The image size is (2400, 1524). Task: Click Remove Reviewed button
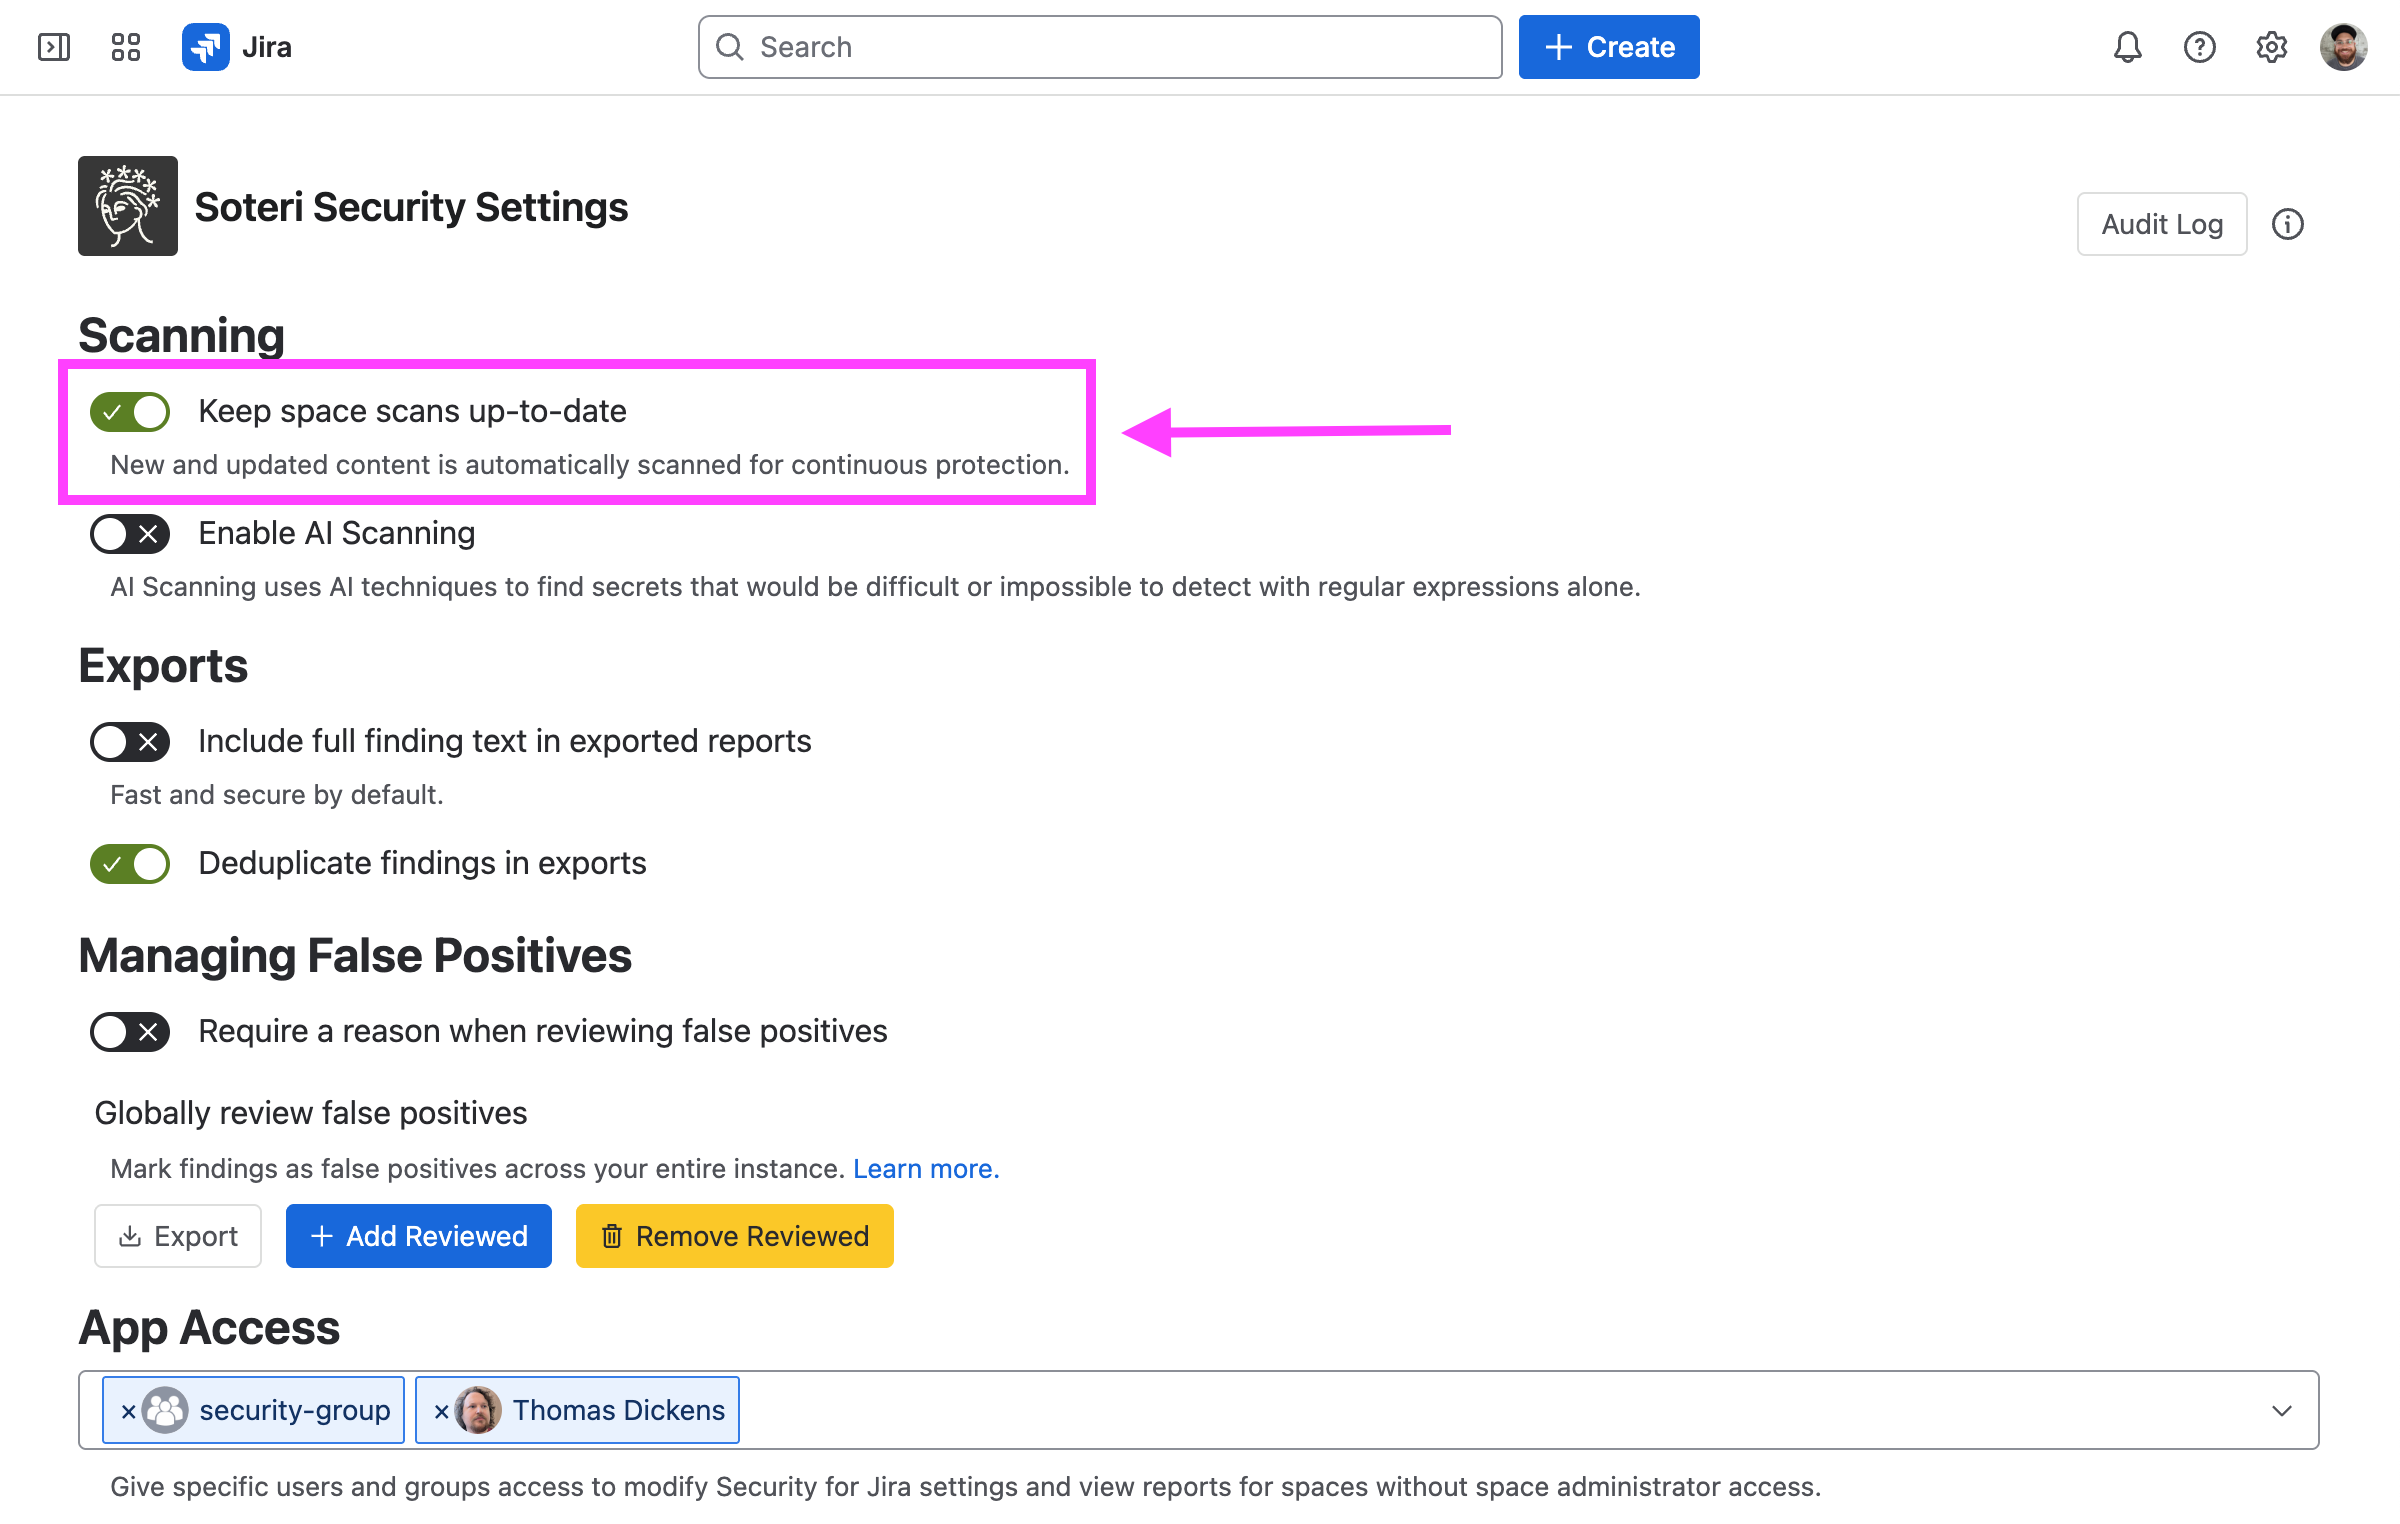coord(735,1236)
